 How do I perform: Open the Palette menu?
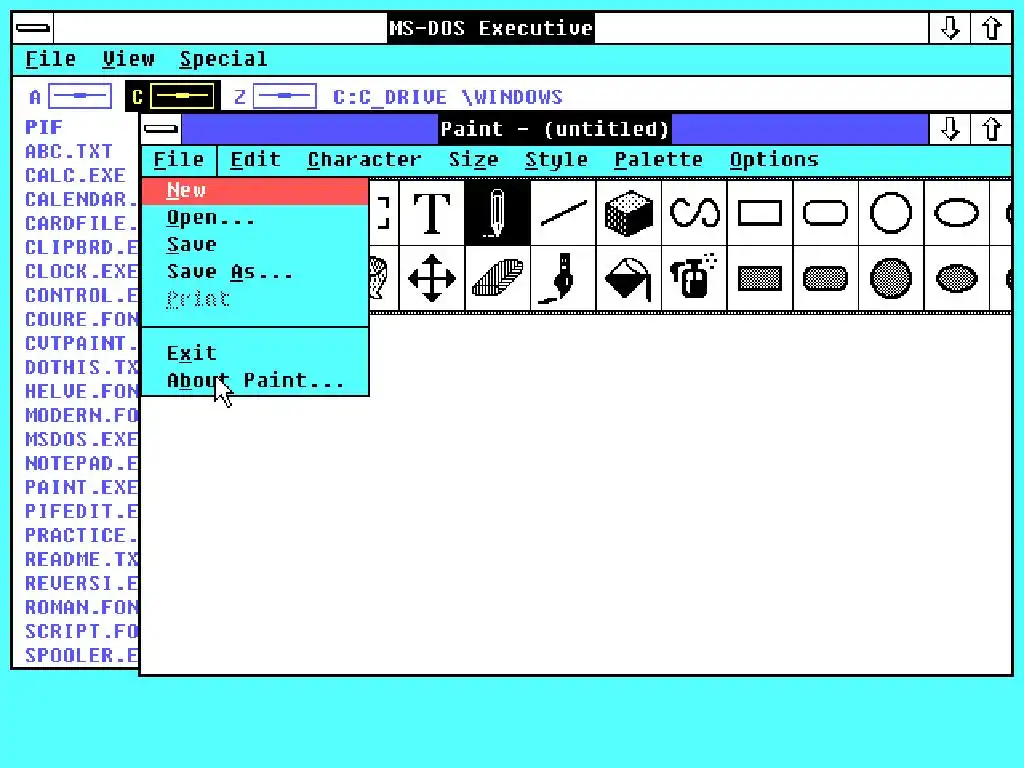pos(658,160)
